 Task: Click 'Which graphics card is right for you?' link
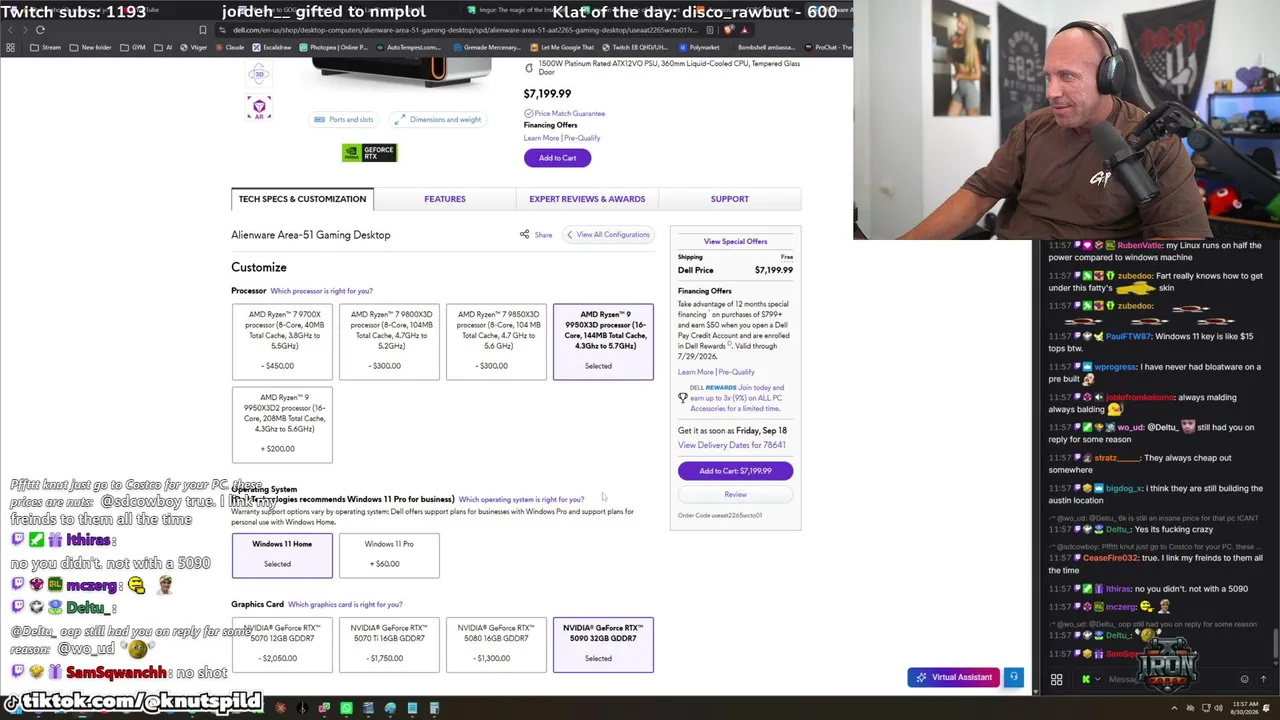345,605
